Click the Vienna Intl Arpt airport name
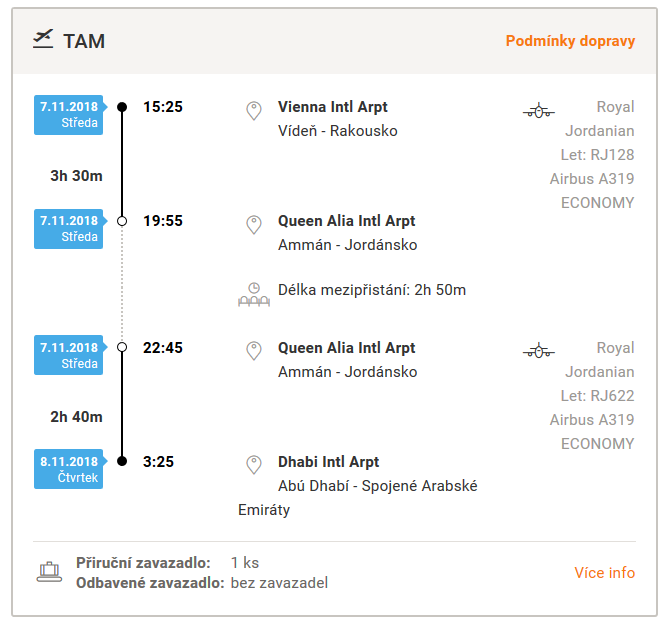 [x=332, y=107]
